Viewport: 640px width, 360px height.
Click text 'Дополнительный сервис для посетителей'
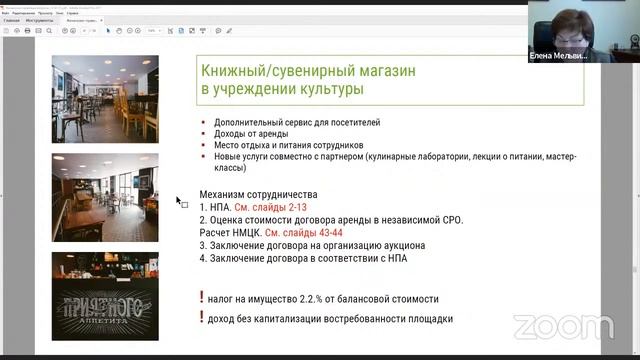tap(297, 122)
